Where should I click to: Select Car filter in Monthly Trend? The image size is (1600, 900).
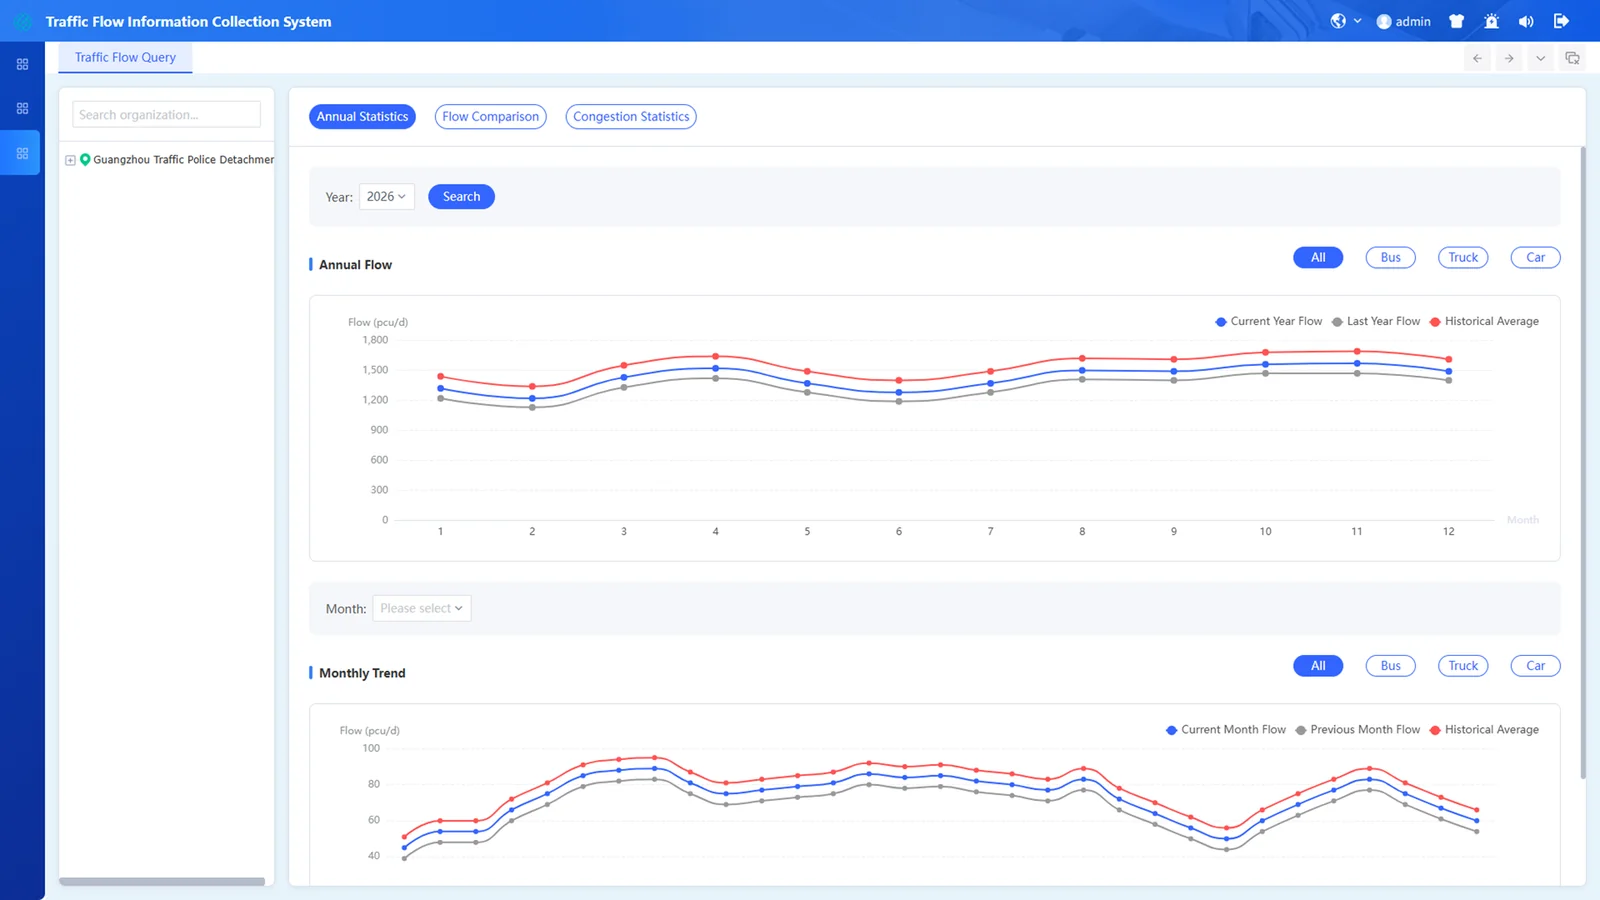coord(1535,666)
